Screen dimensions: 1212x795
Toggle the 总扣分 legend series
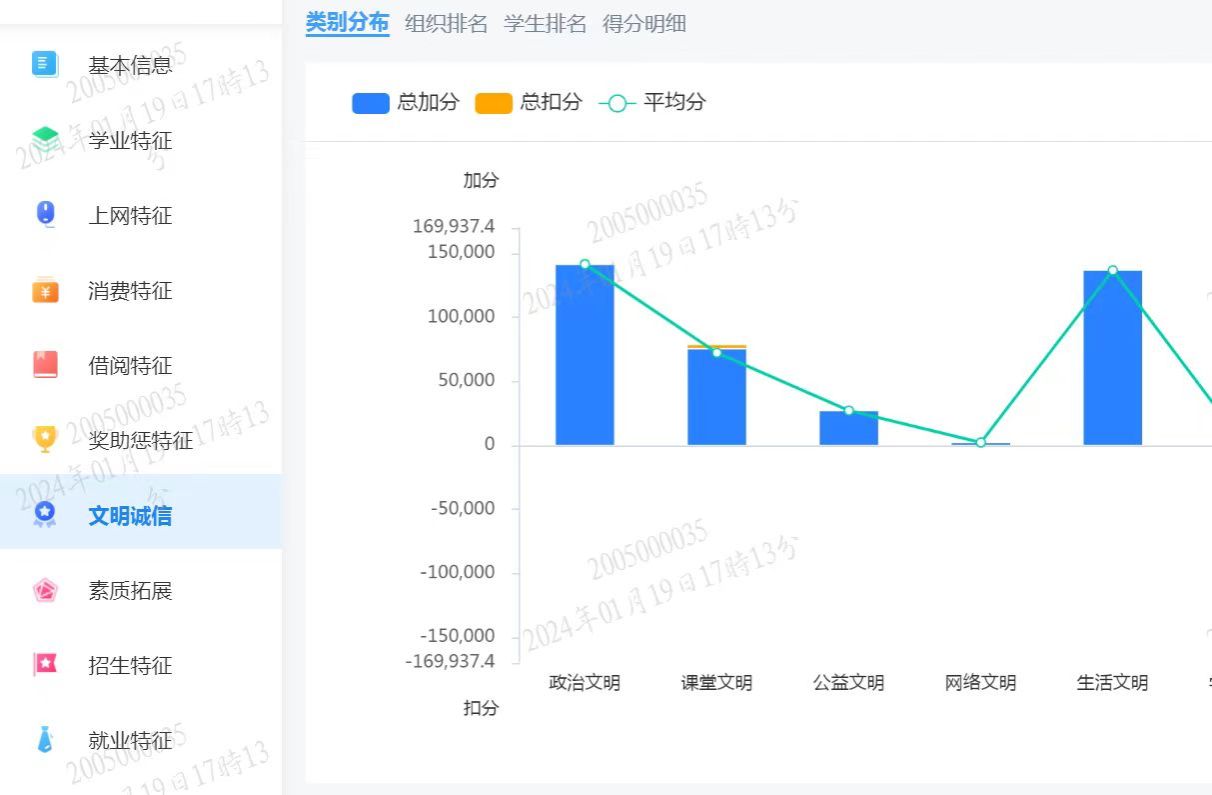pyautogui.click(x=528, y=102)
